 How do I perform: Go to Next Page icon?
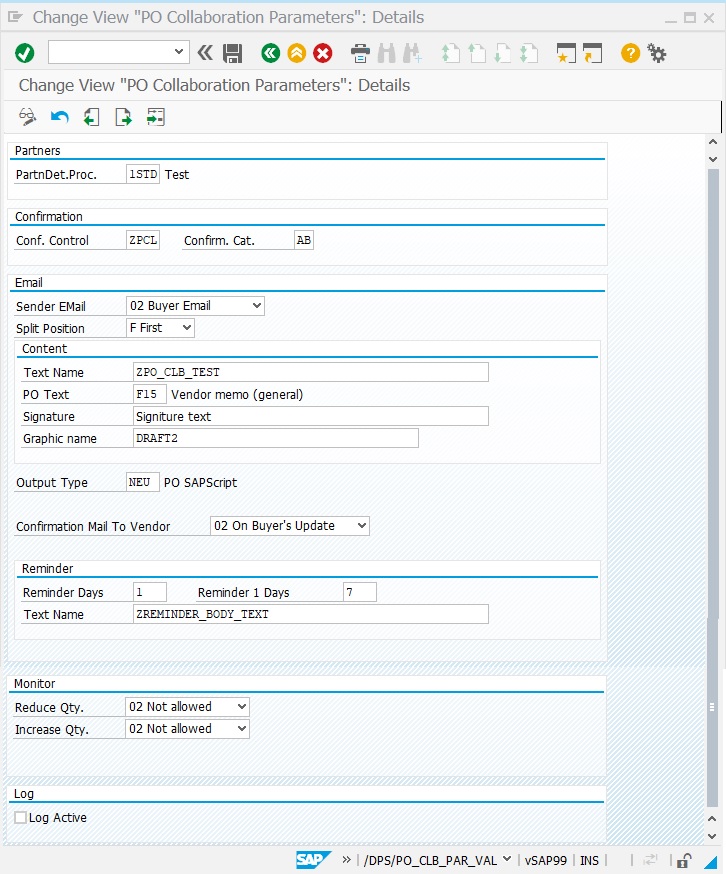(x=502, y=54)
